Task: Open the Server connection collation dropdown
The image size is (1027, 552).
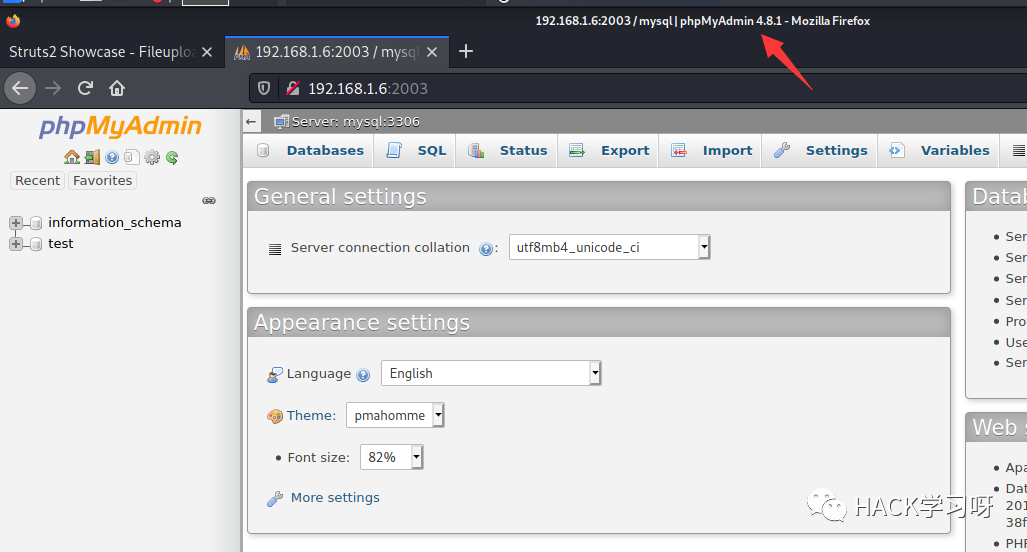Action: [610, 247]
